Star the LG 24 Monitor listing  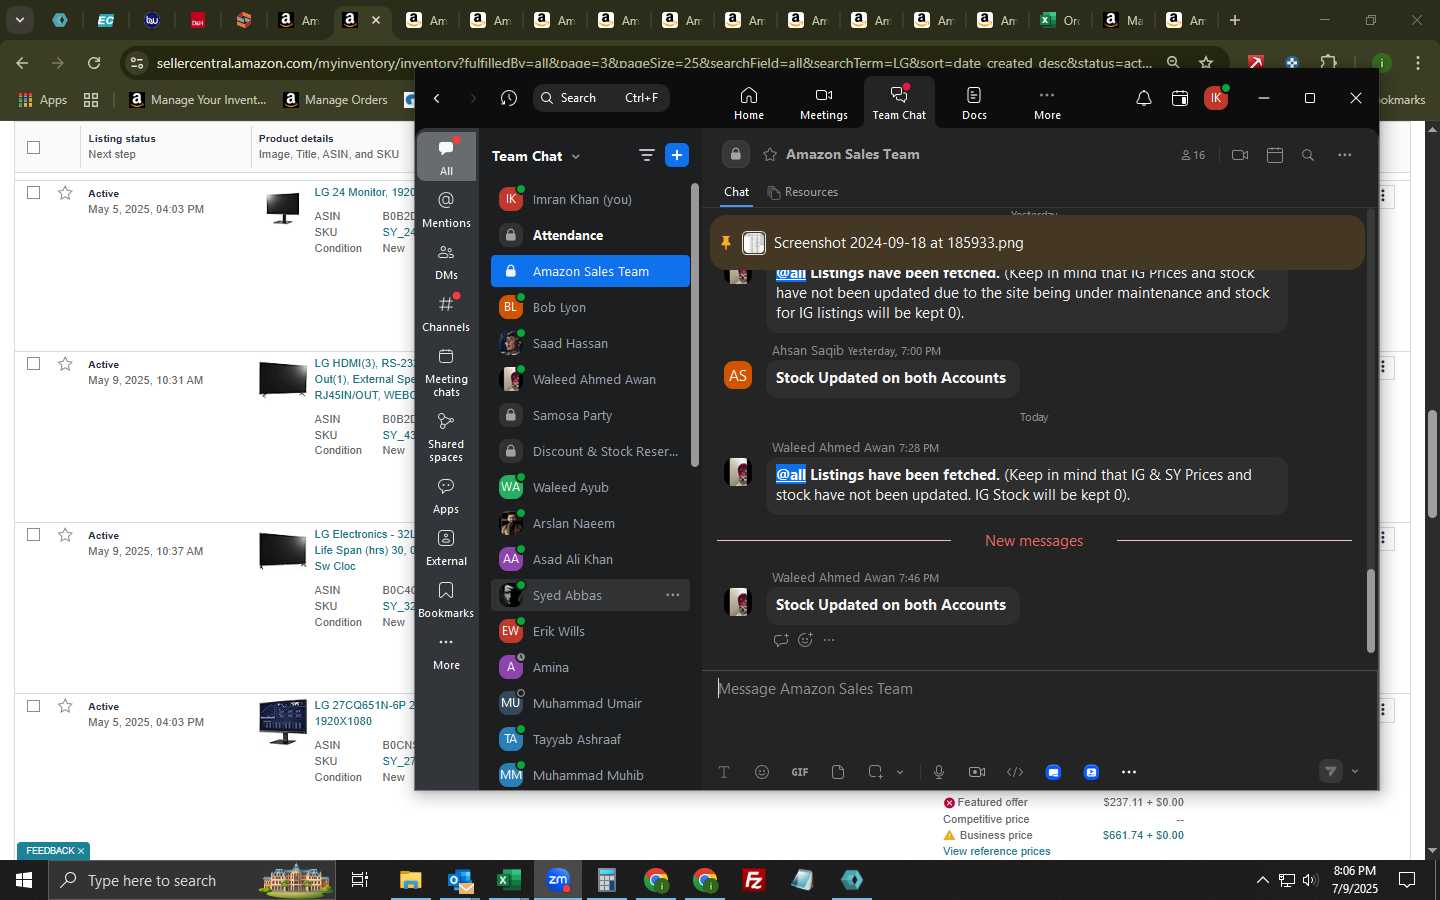coord(65,192)
